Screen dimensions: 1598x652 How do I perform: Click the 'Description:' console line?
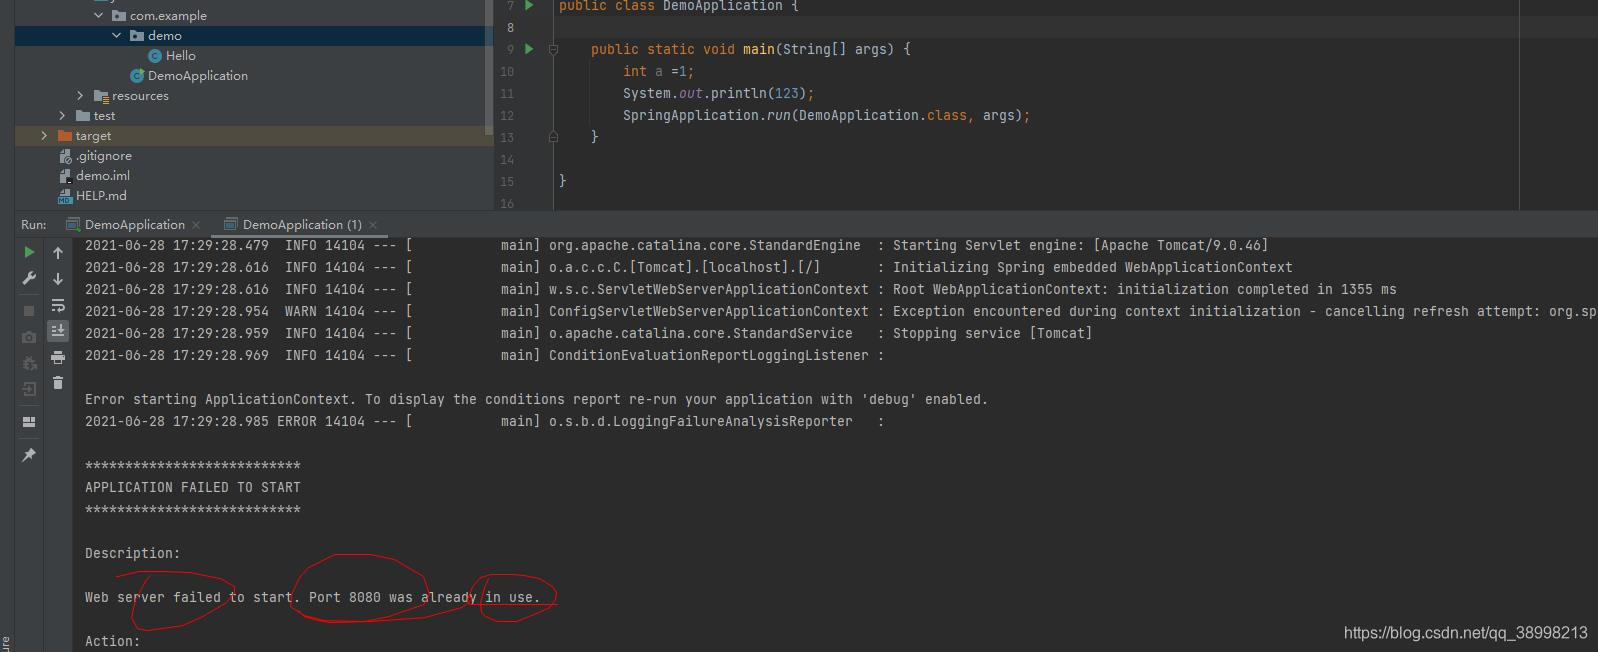[x=133, y=554]
